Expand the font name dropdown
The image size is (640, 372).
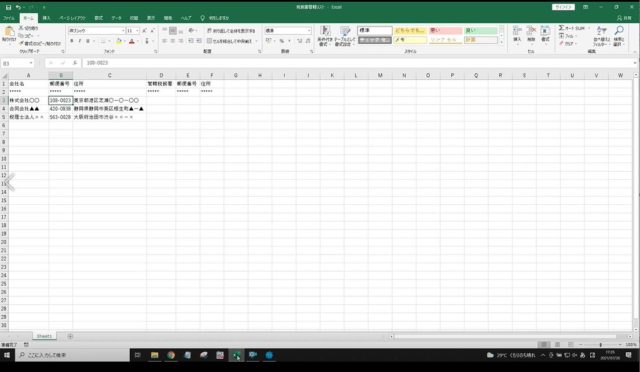123,31
